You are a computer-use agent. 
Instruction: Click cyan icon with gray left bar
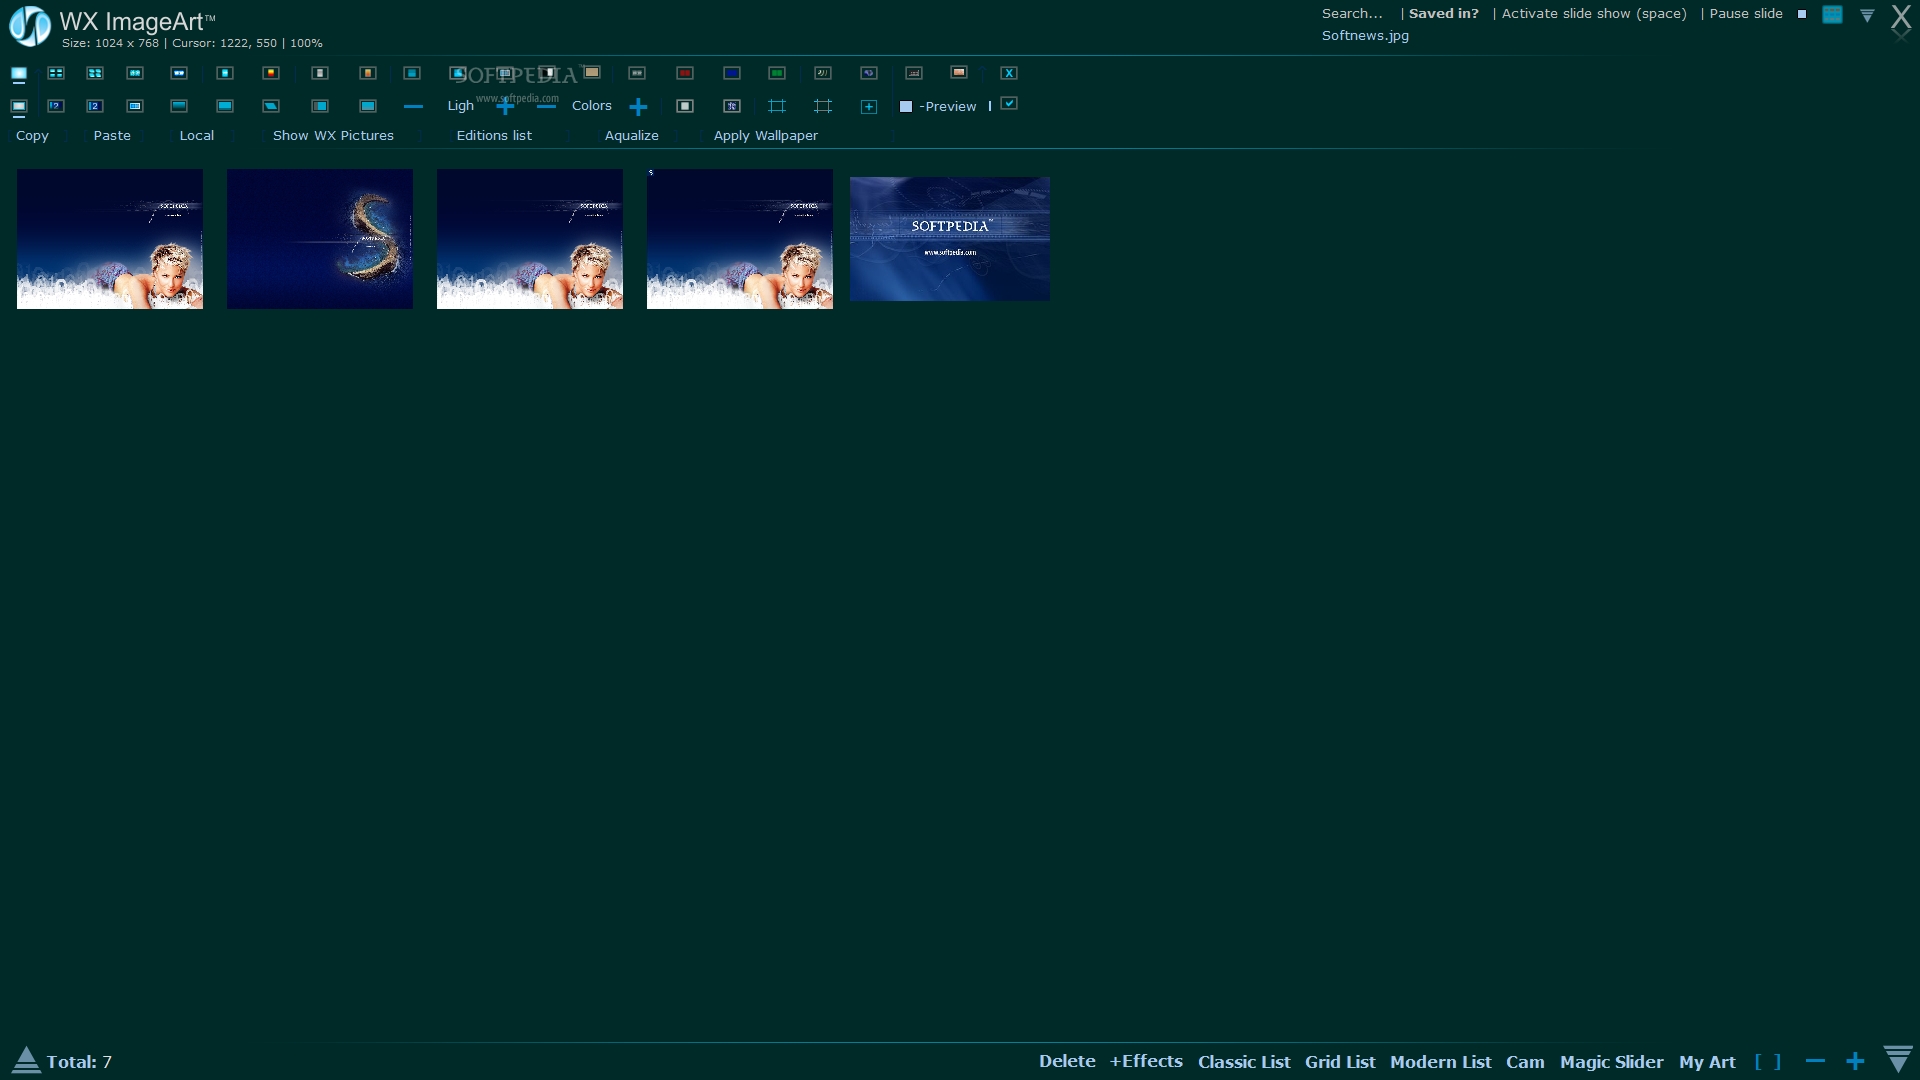320,106
